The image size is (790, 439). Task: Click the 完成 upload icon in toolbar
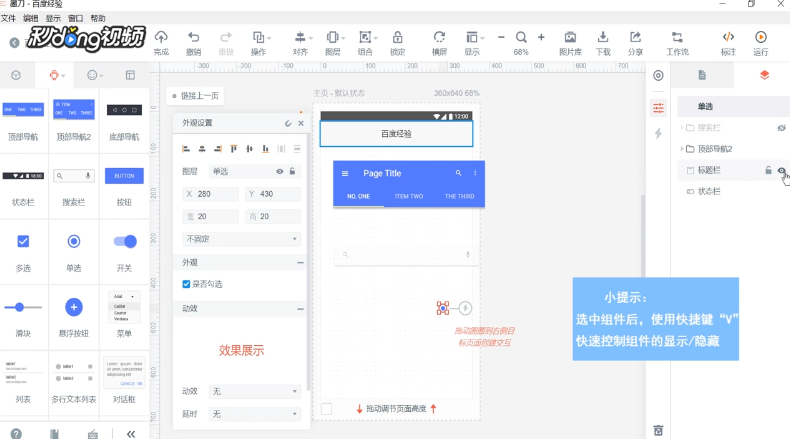[161, 37]
